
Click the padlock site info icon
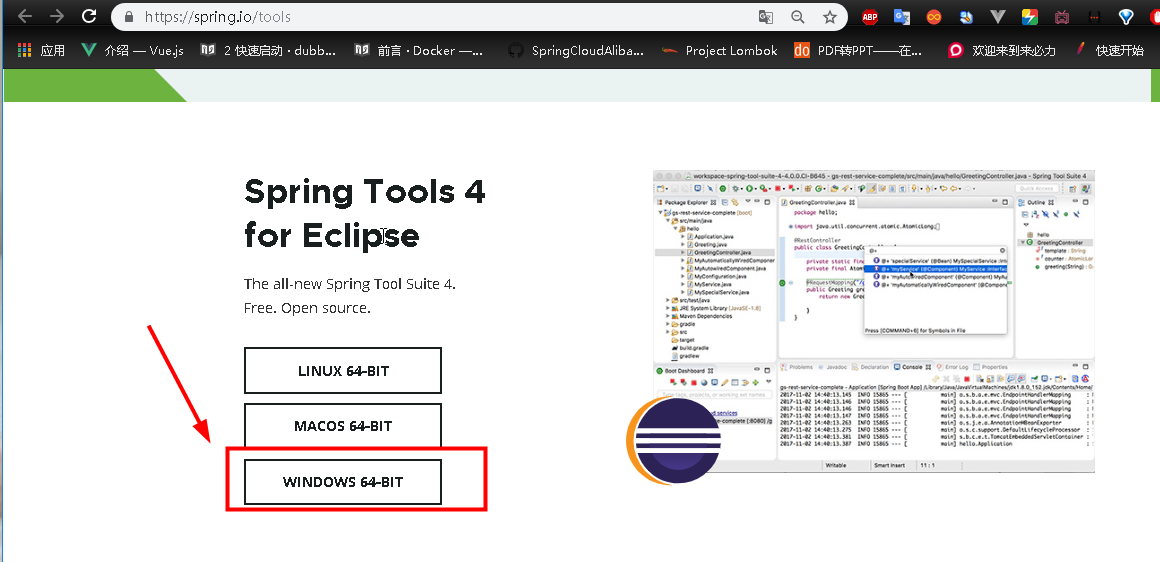pyautogui.click(x=129, y=17)
